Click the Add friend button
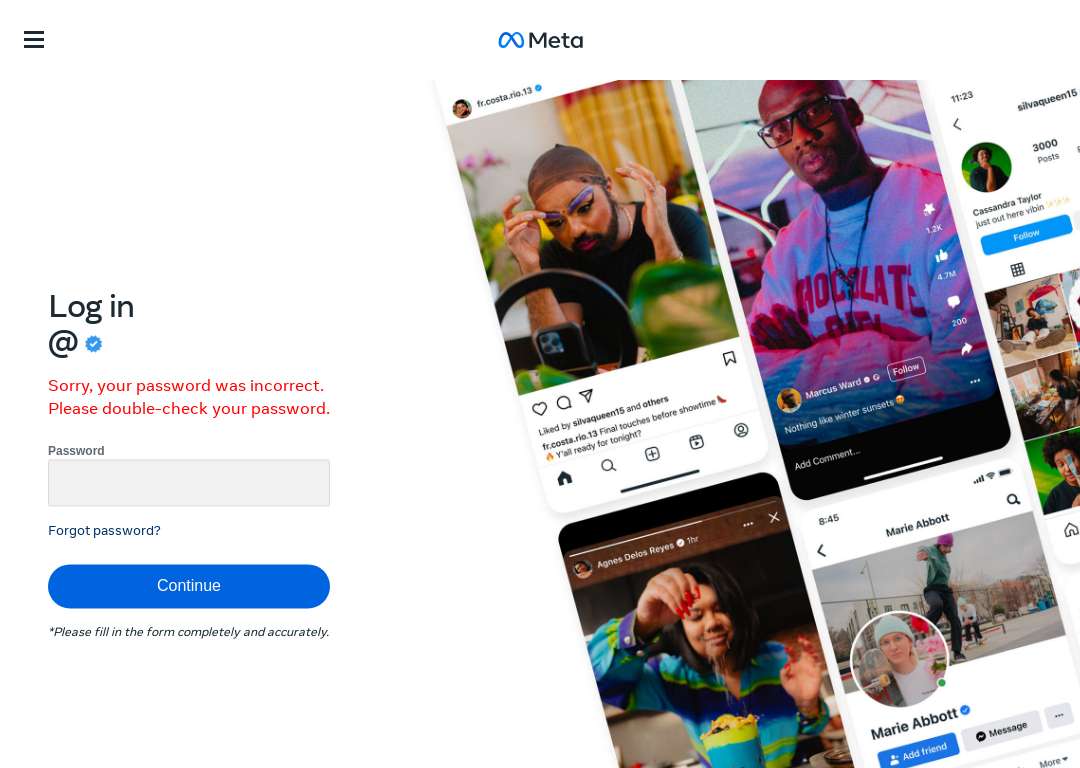Screen dimensions: 1080x768 [918, 752]
